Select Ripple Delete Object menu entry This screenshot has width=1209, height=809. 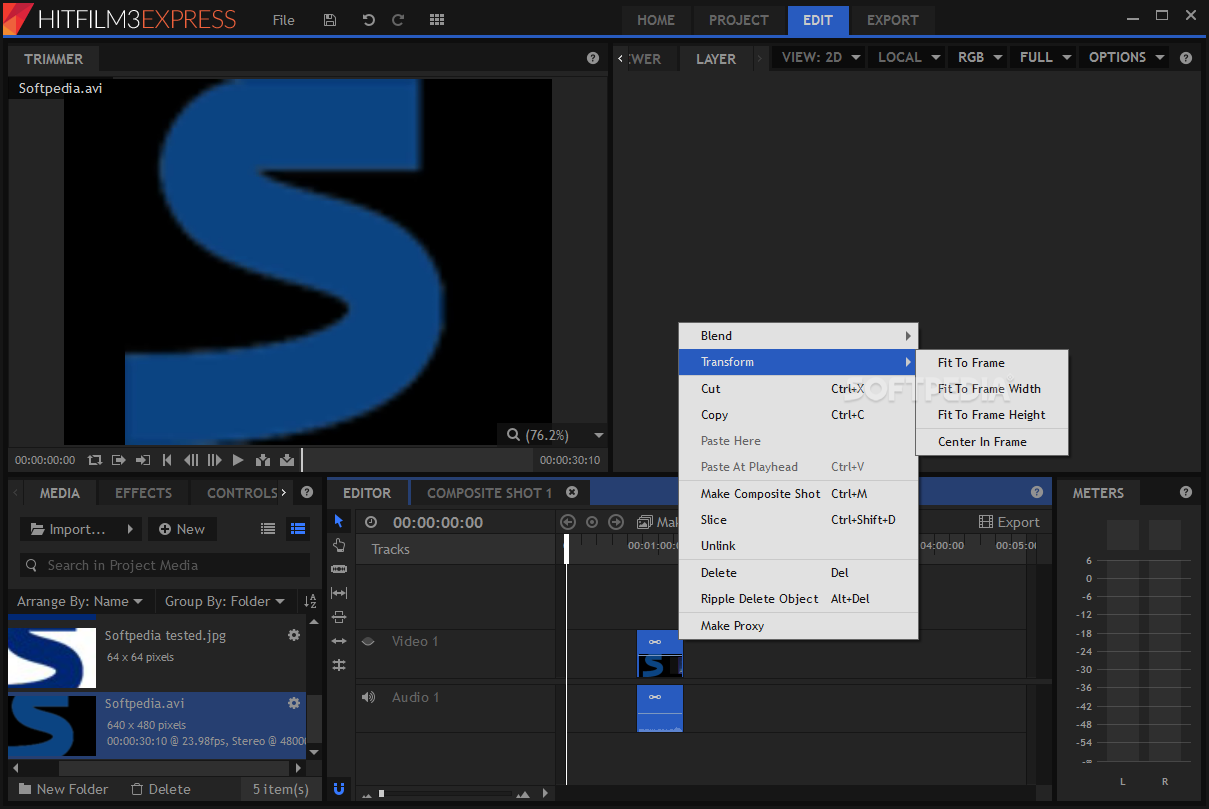(x=798, y=599)
